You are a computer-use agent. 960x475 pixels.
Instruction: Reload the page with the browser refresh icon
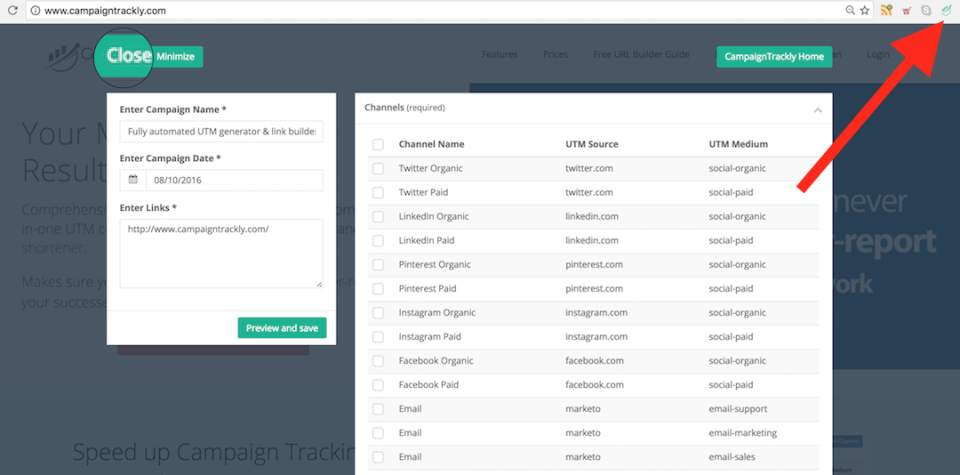[x=12, y=10]
